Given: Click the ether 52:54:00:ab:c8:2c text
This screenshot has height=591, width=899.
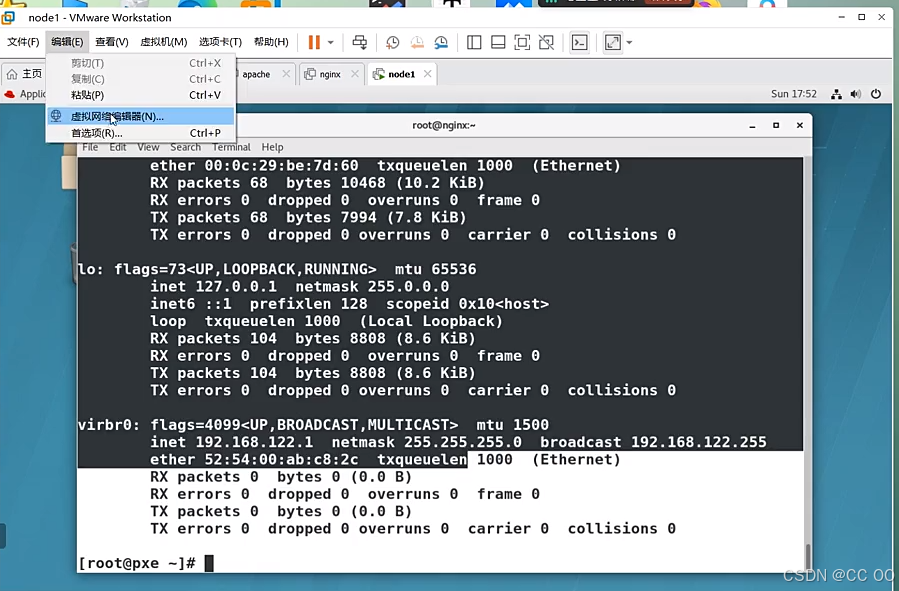Looking at the screenshot, I should point(254,460).
